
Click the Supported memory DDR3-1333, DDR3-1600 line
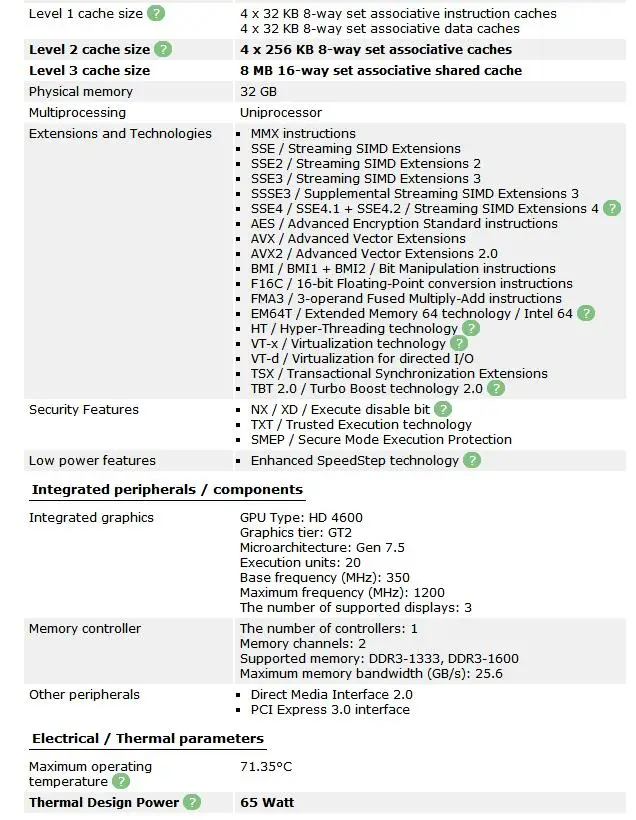click(379, 659)
